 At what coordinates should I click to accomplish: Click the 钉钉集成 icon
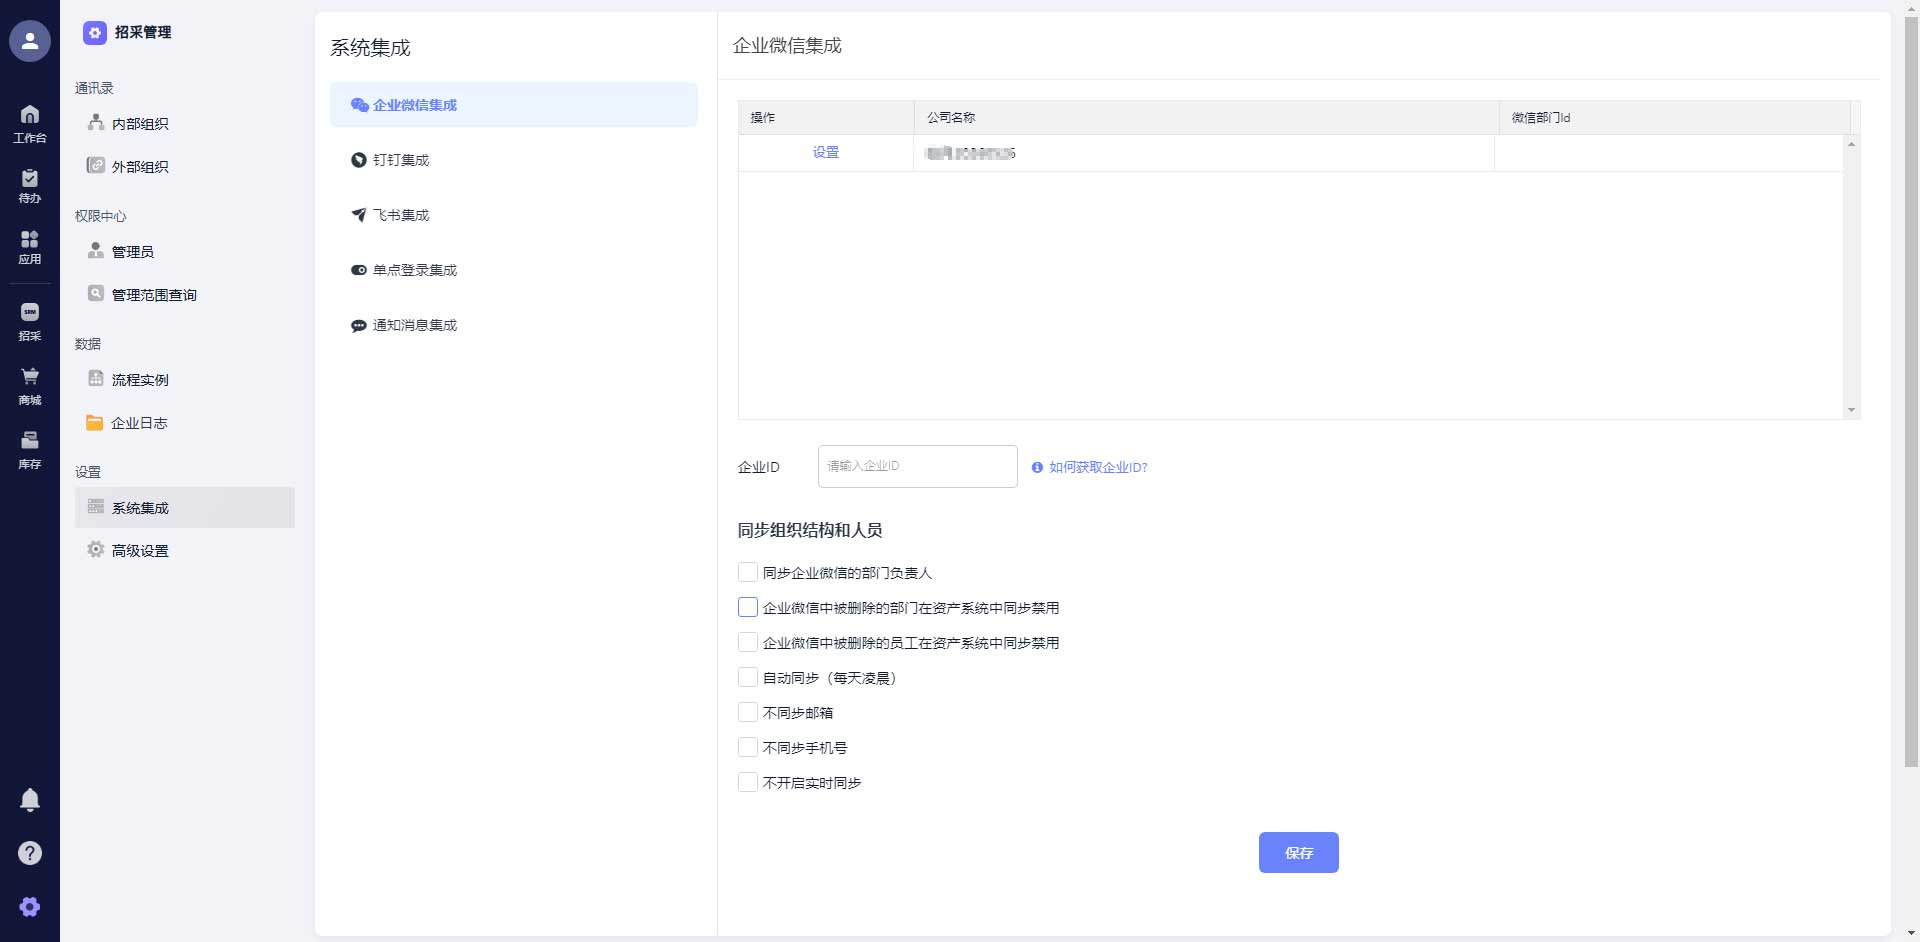[359, 160]
